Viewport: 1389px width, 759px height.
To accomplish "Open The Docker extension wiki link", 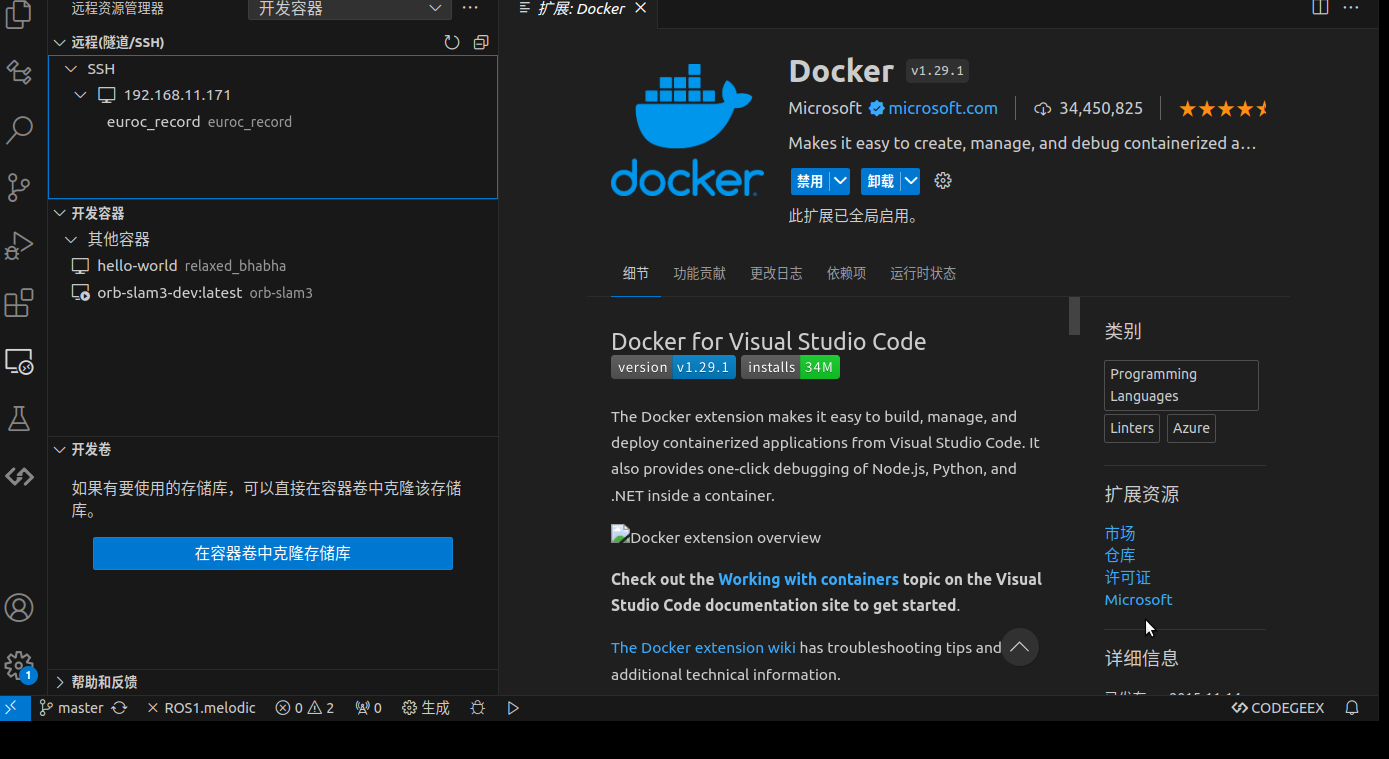I will coord(703,647).
